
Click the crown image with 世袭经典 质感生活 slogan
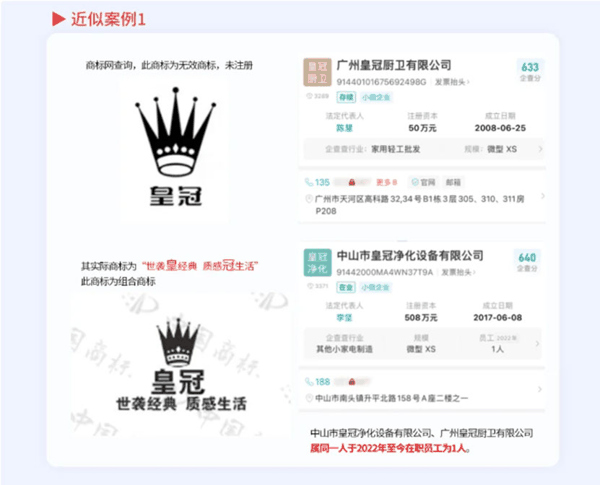[x=171, y=361]
